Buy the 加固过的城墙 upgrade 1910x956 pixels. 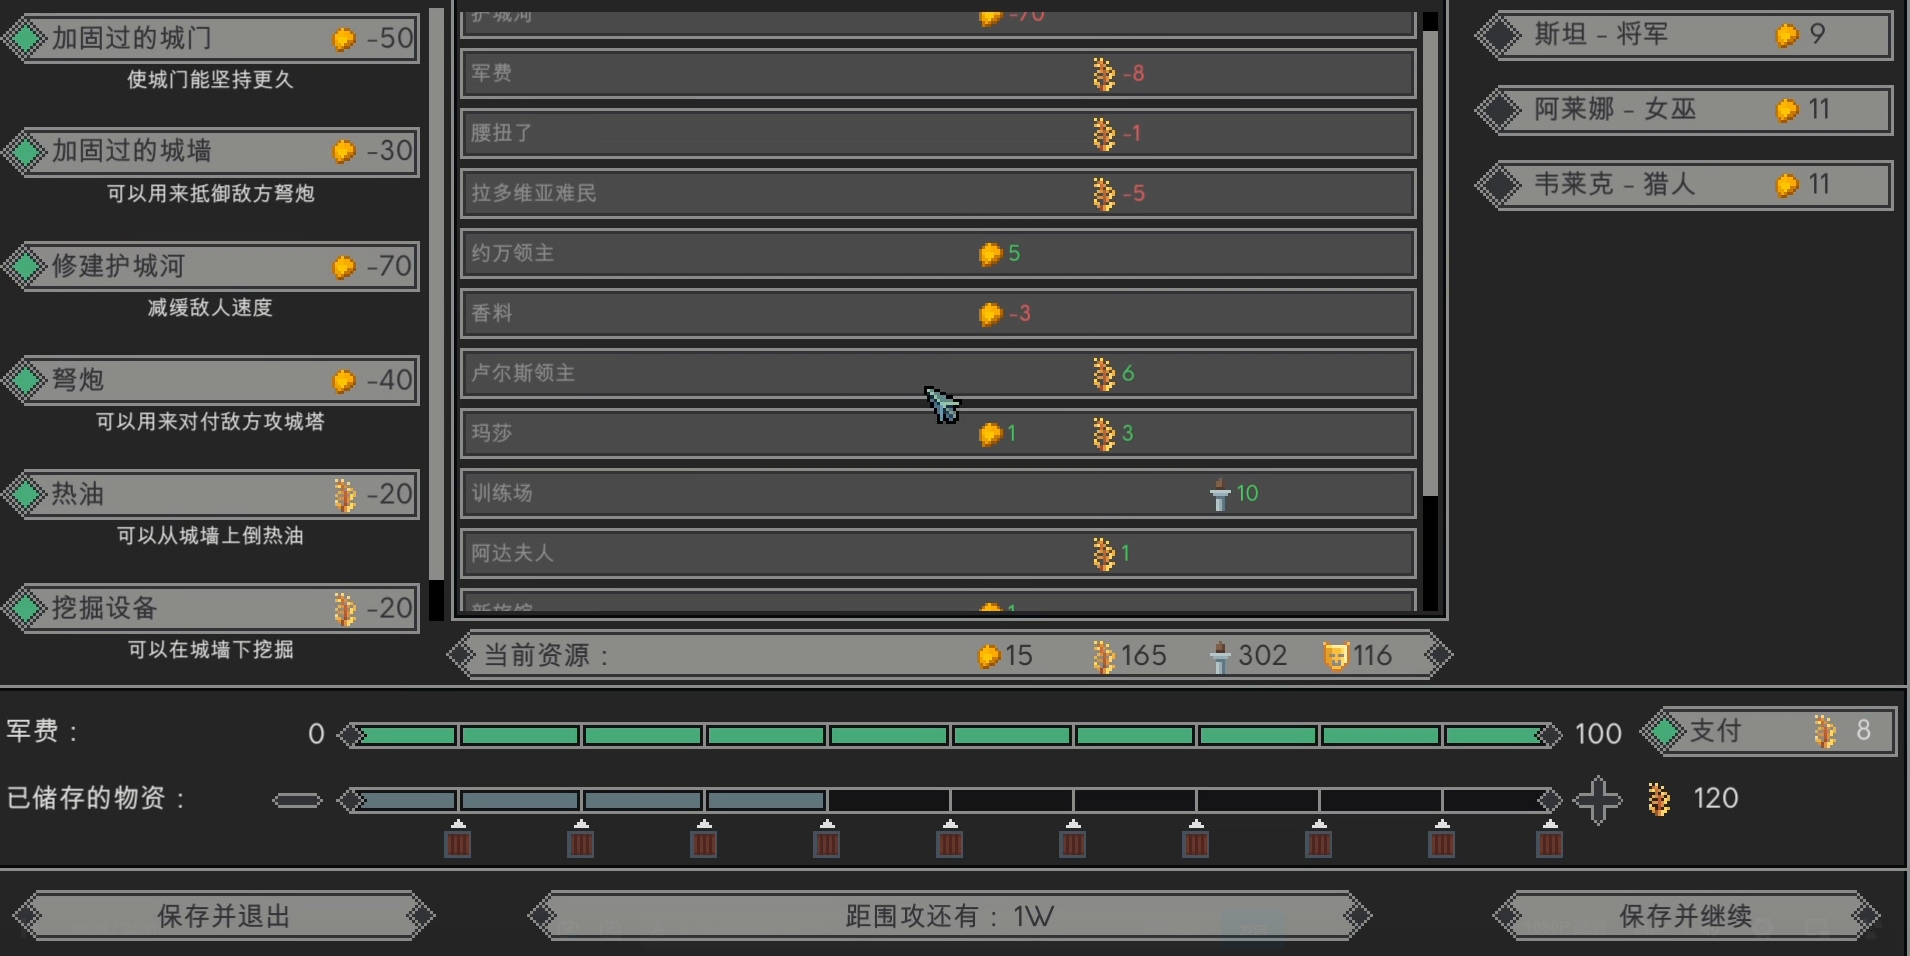(212, 152)
